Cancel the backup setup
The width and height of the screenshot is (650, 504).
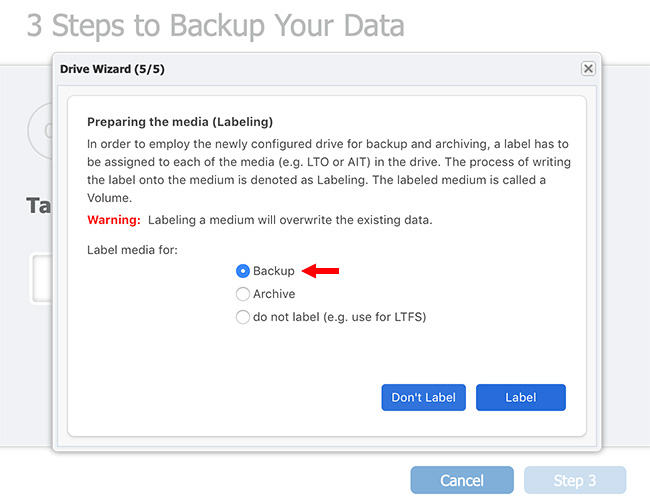click(x=462, y=480)
